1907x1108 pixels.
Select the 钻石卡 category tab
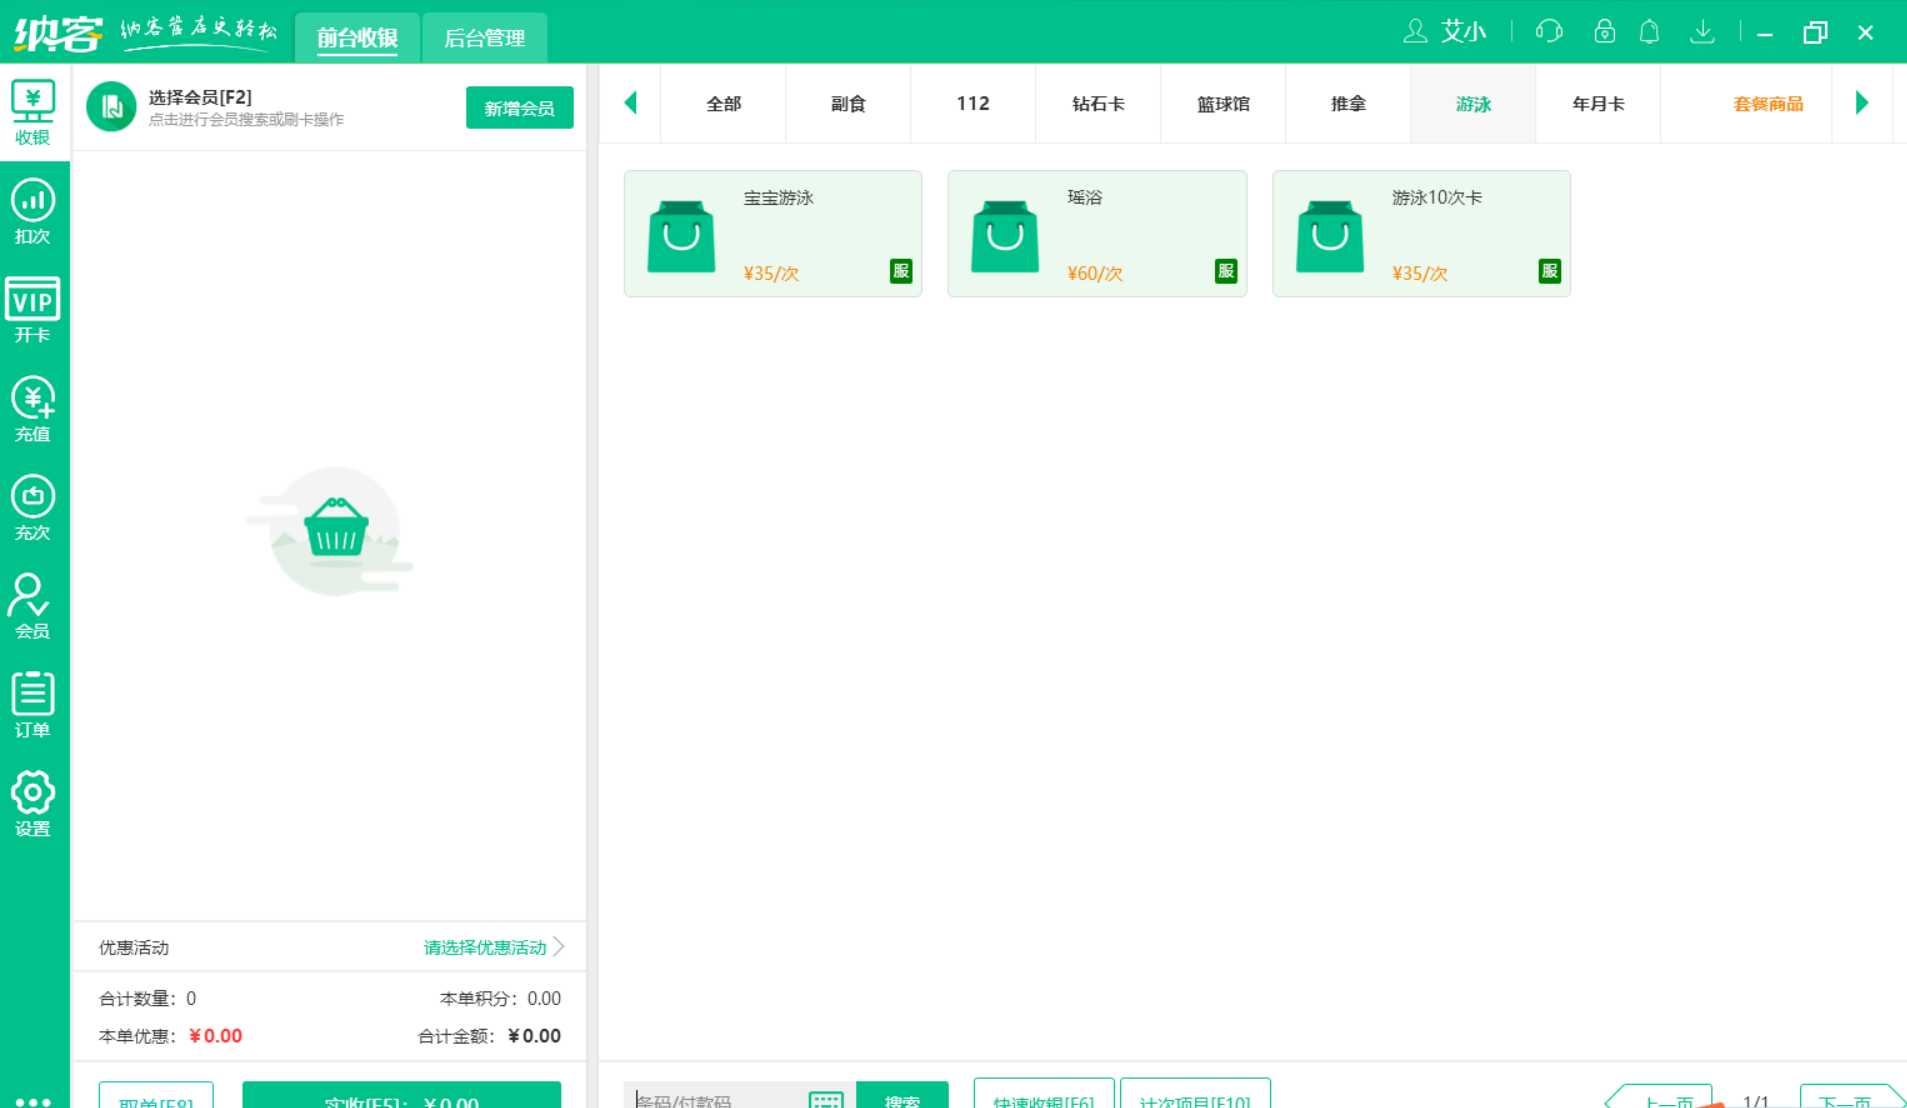[x=1097, y=103]
